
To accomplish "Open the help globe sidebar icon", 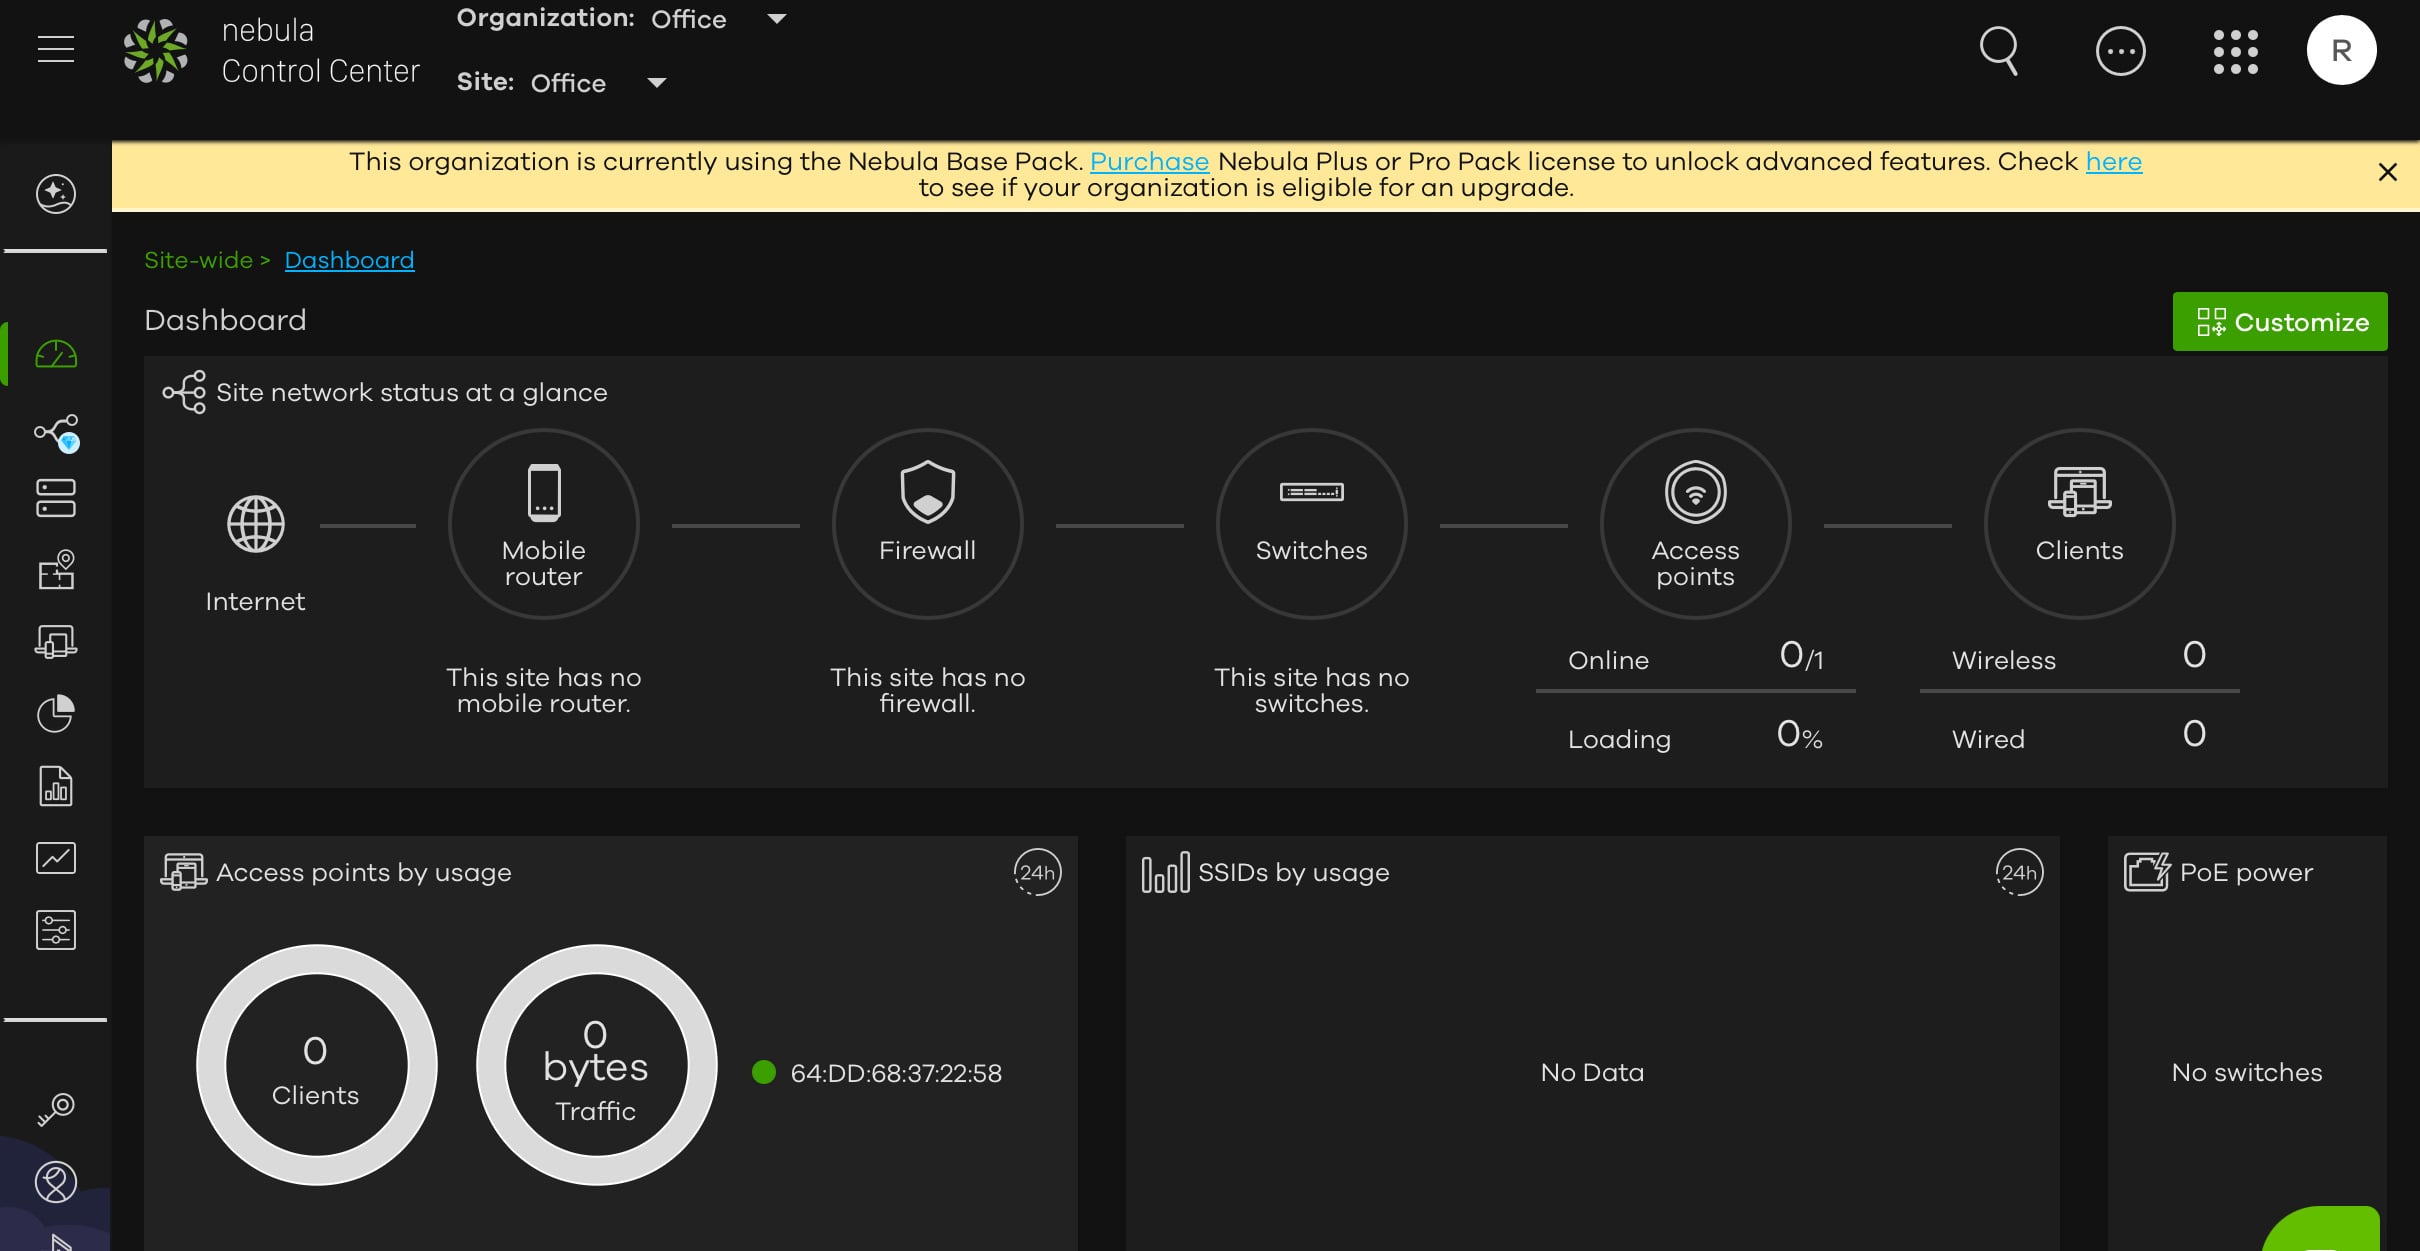I will click(x=56, y=1183).
